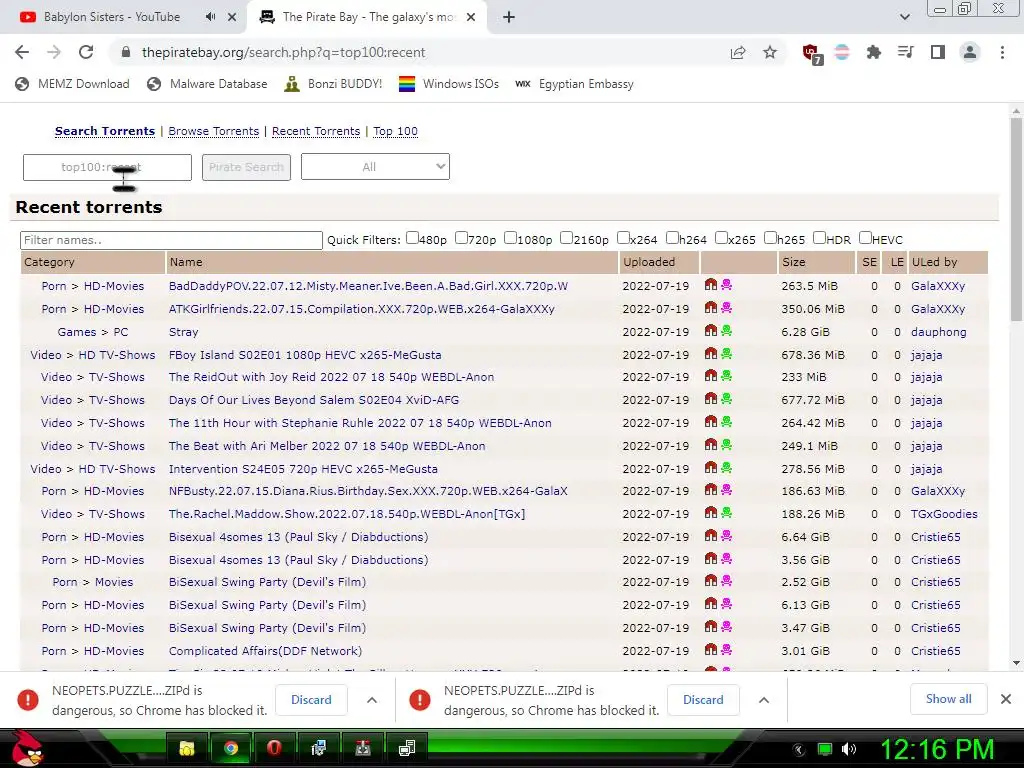This screenshot has width=1024, height=768.
Task: Open MEMZ Download bookmark
Action: tap(72, 84)
